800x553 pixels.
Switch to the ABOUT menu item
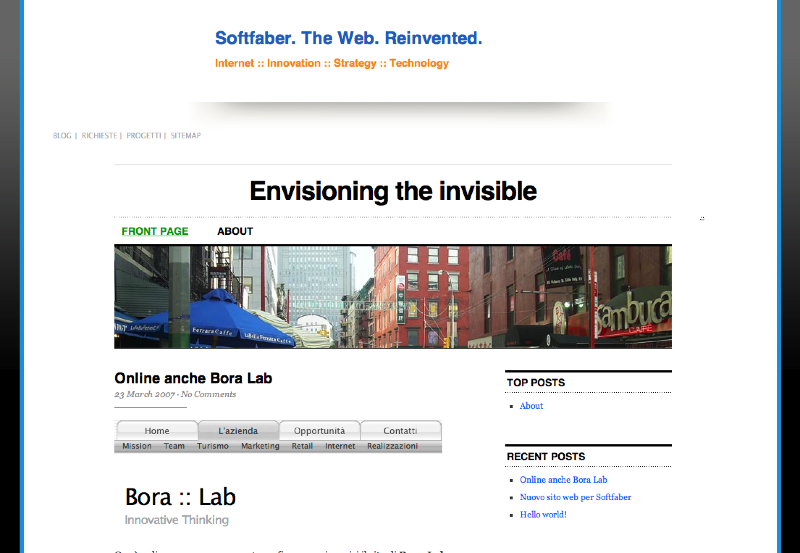tap(235, 231)
